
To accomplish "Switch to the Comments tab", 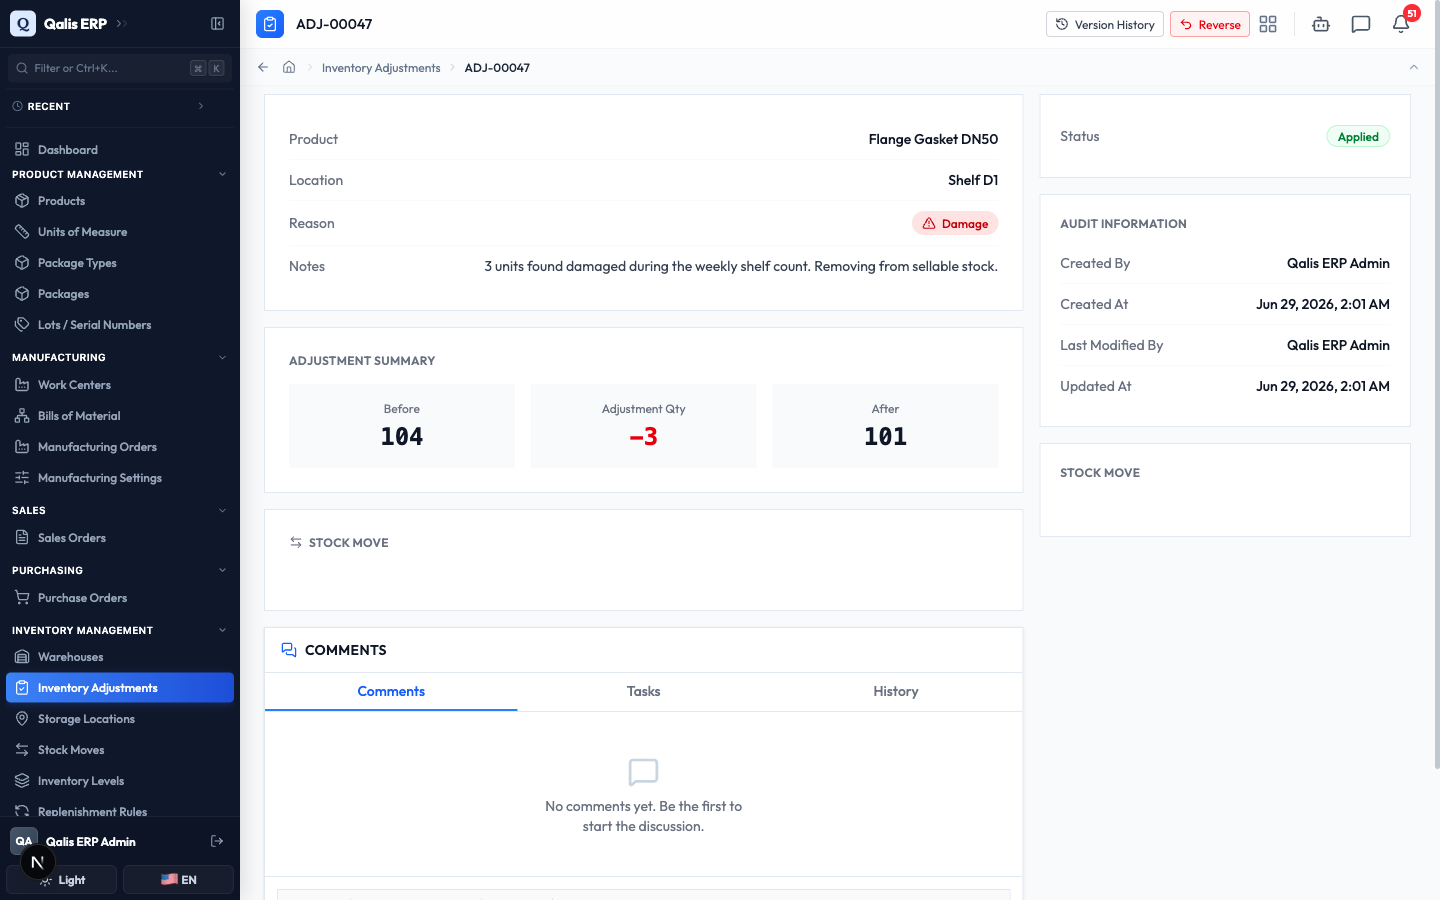I will 391,691.
